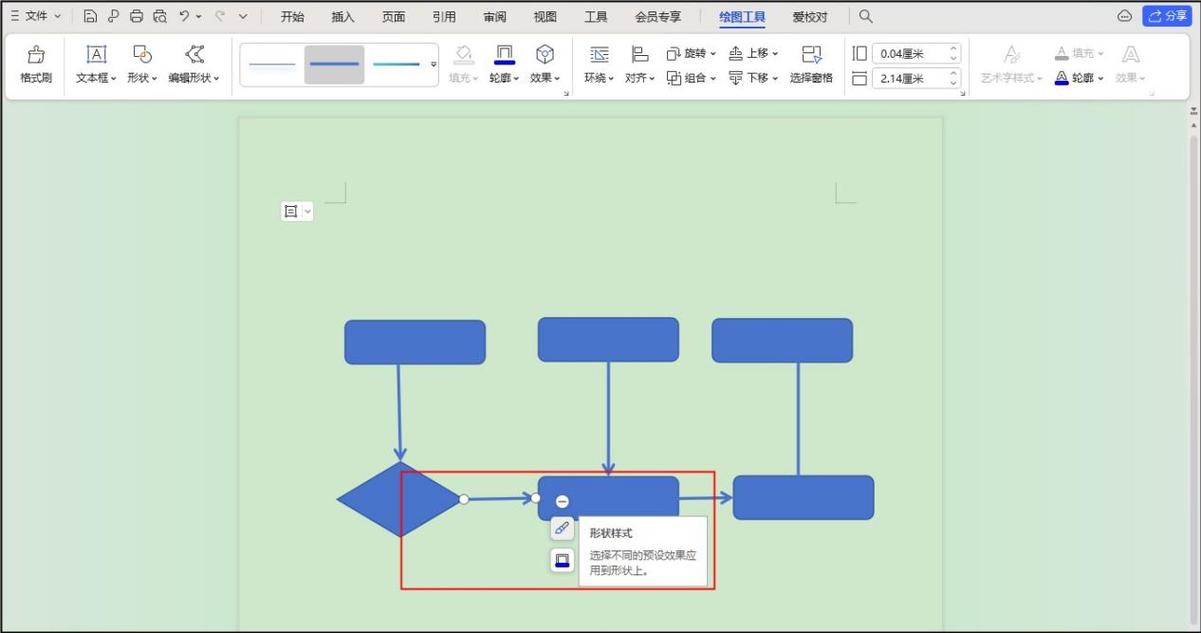Select the bottom-right rounded rectangle shape

(x=803, y=497)
